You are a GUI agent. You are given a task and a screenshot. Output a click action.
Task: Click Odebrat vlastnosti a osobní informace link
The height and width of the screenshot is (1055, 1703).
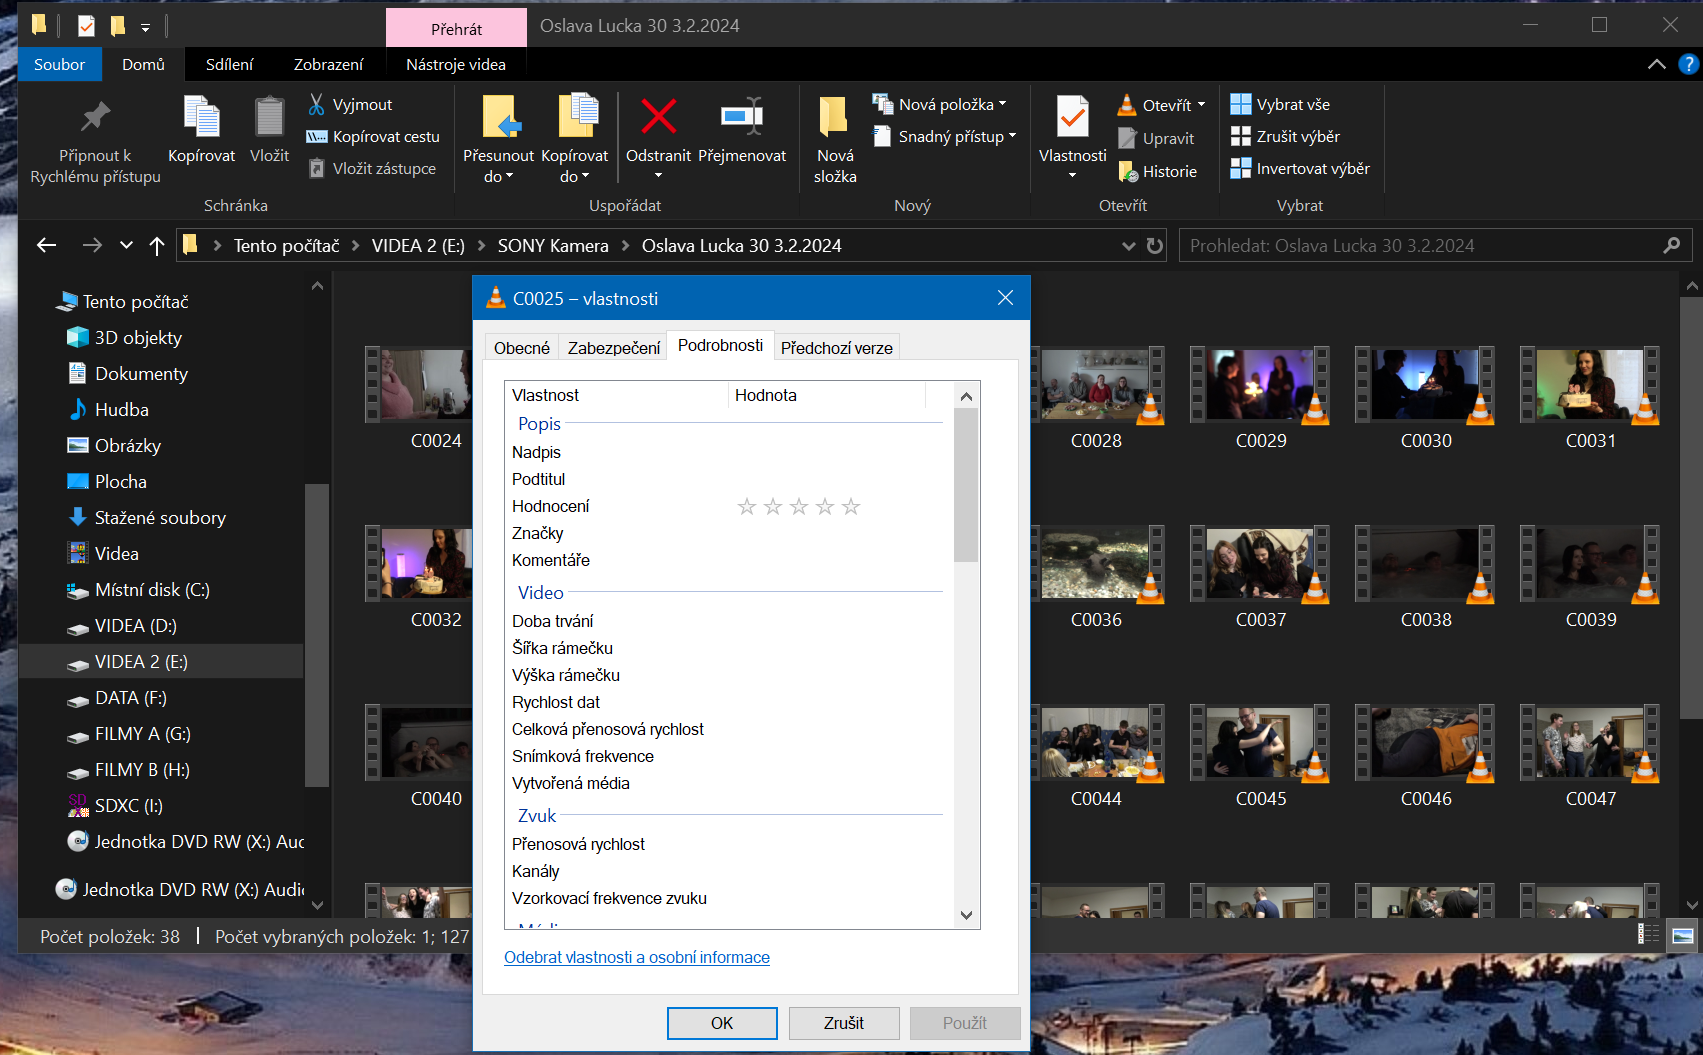pos(636,958)
